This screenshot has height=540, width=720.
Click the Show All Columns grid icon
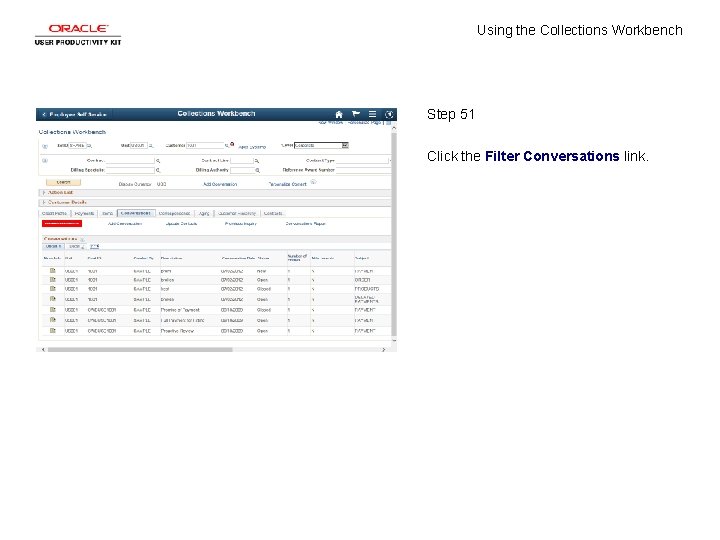click(95, 247)
